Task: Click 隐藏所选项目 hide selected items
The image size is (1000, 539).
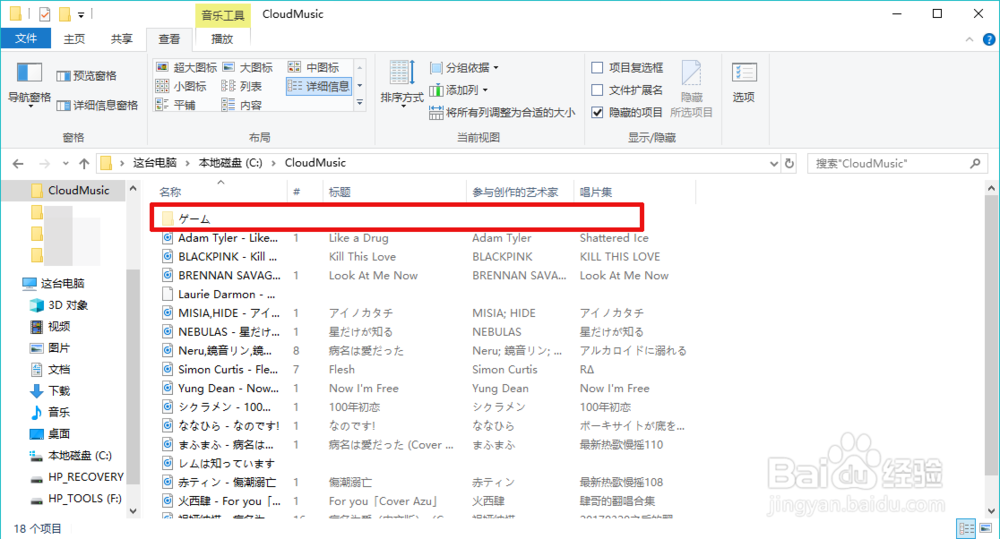Action: coord(691,89)
